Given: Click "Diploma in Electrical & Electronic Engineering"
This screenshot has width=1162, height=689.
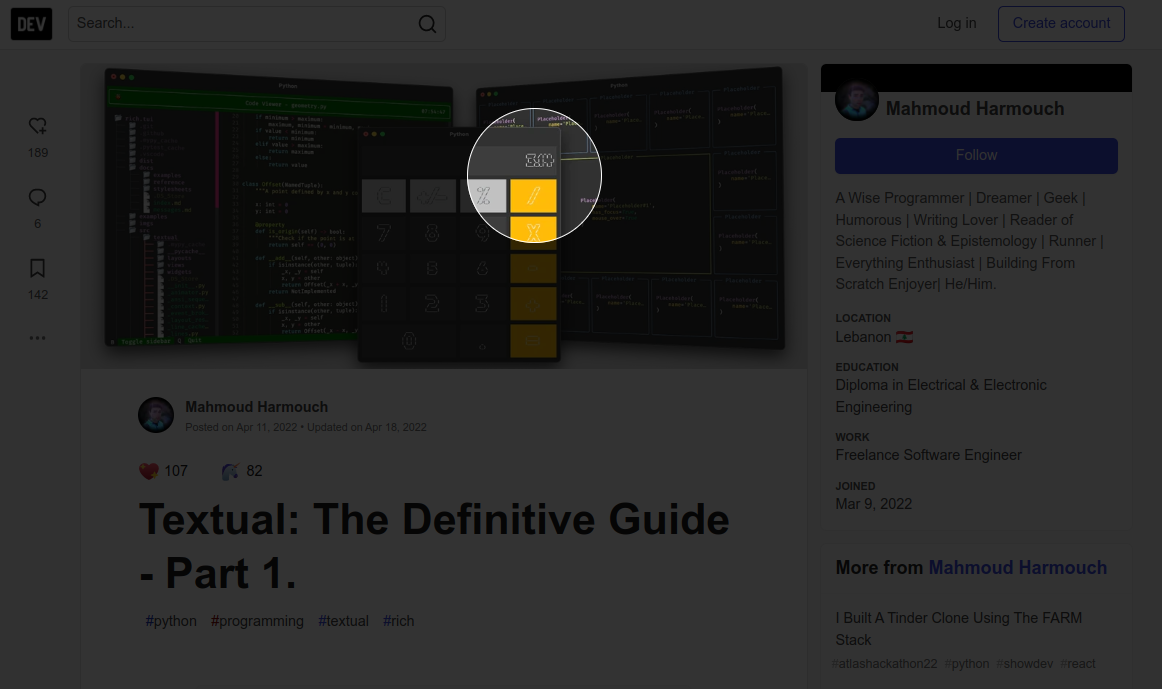Looking at the screenshot, I should pyautogui.click(x=941, y=396).
